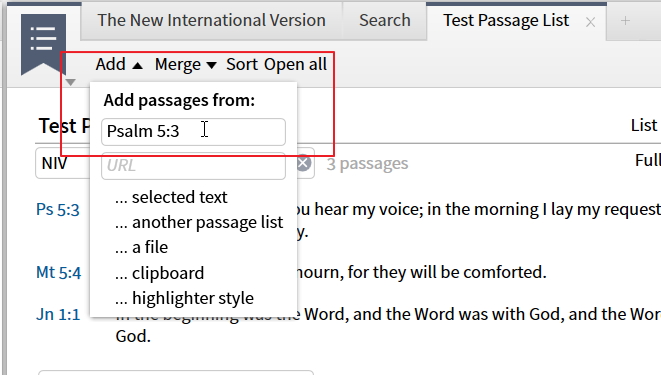Select the Test Passage List tab
Image resolution: width=661 pixels, height=375 pixels.
point(506,20)
